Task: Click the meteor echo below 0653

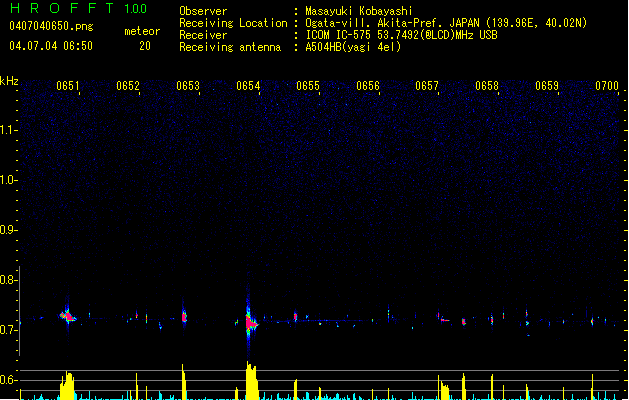Action: [184, 316]
